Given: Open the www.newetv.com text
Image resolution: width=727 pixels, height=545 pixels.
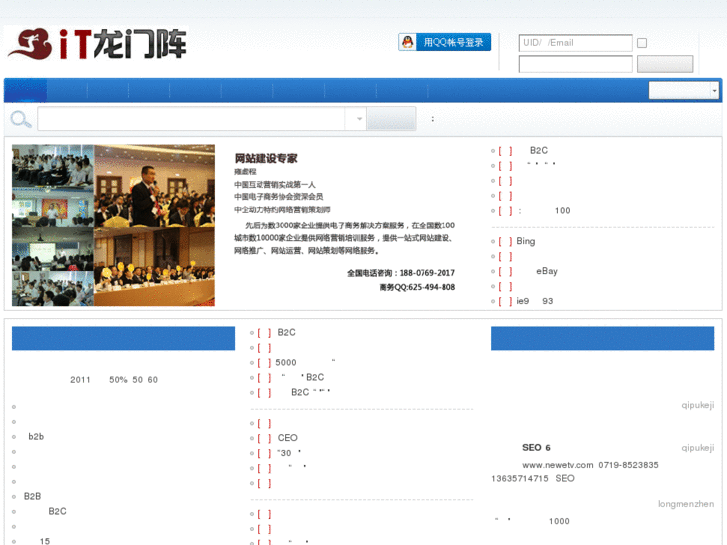Looking at the screenshot, I should pyautogui.click(x=557, y=465).
